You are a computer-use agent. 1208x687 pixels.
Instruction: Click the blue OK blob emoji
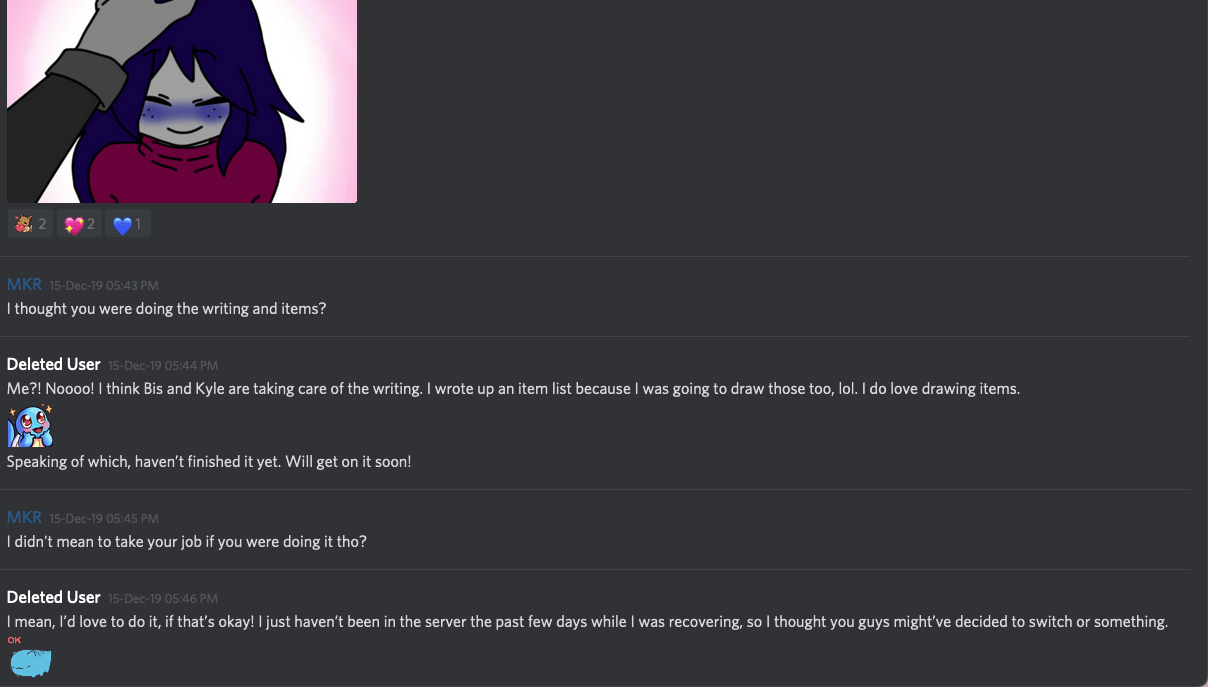[30, 660]
